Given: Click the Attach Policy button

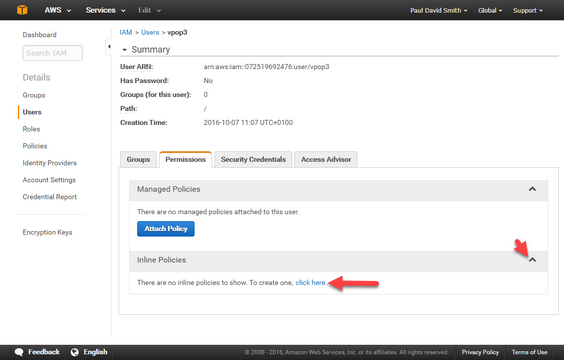Looking at the screenshot, I should (166, 229).
